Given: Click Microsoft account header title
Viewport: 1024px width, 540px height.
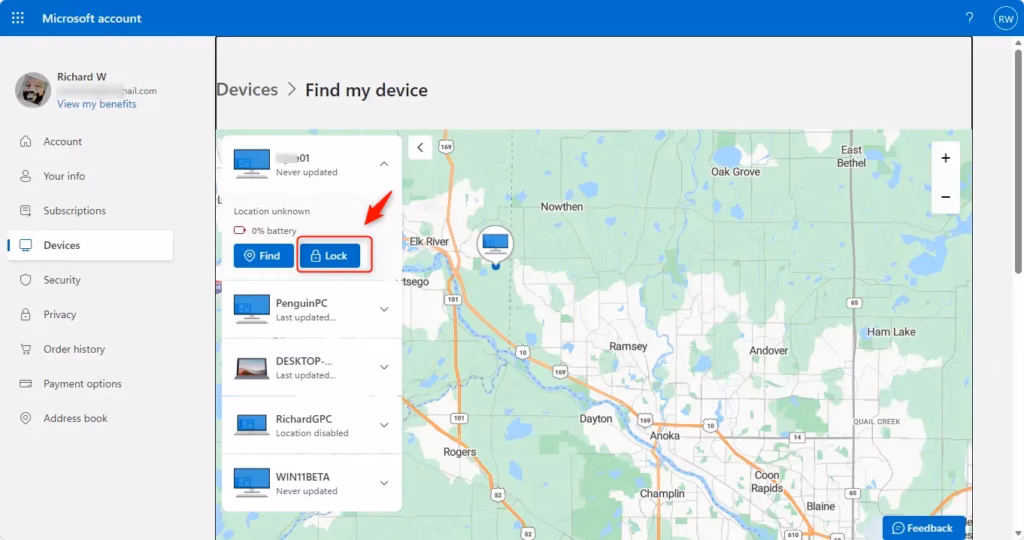Looking at the screenshot, I should pos(91,18).
